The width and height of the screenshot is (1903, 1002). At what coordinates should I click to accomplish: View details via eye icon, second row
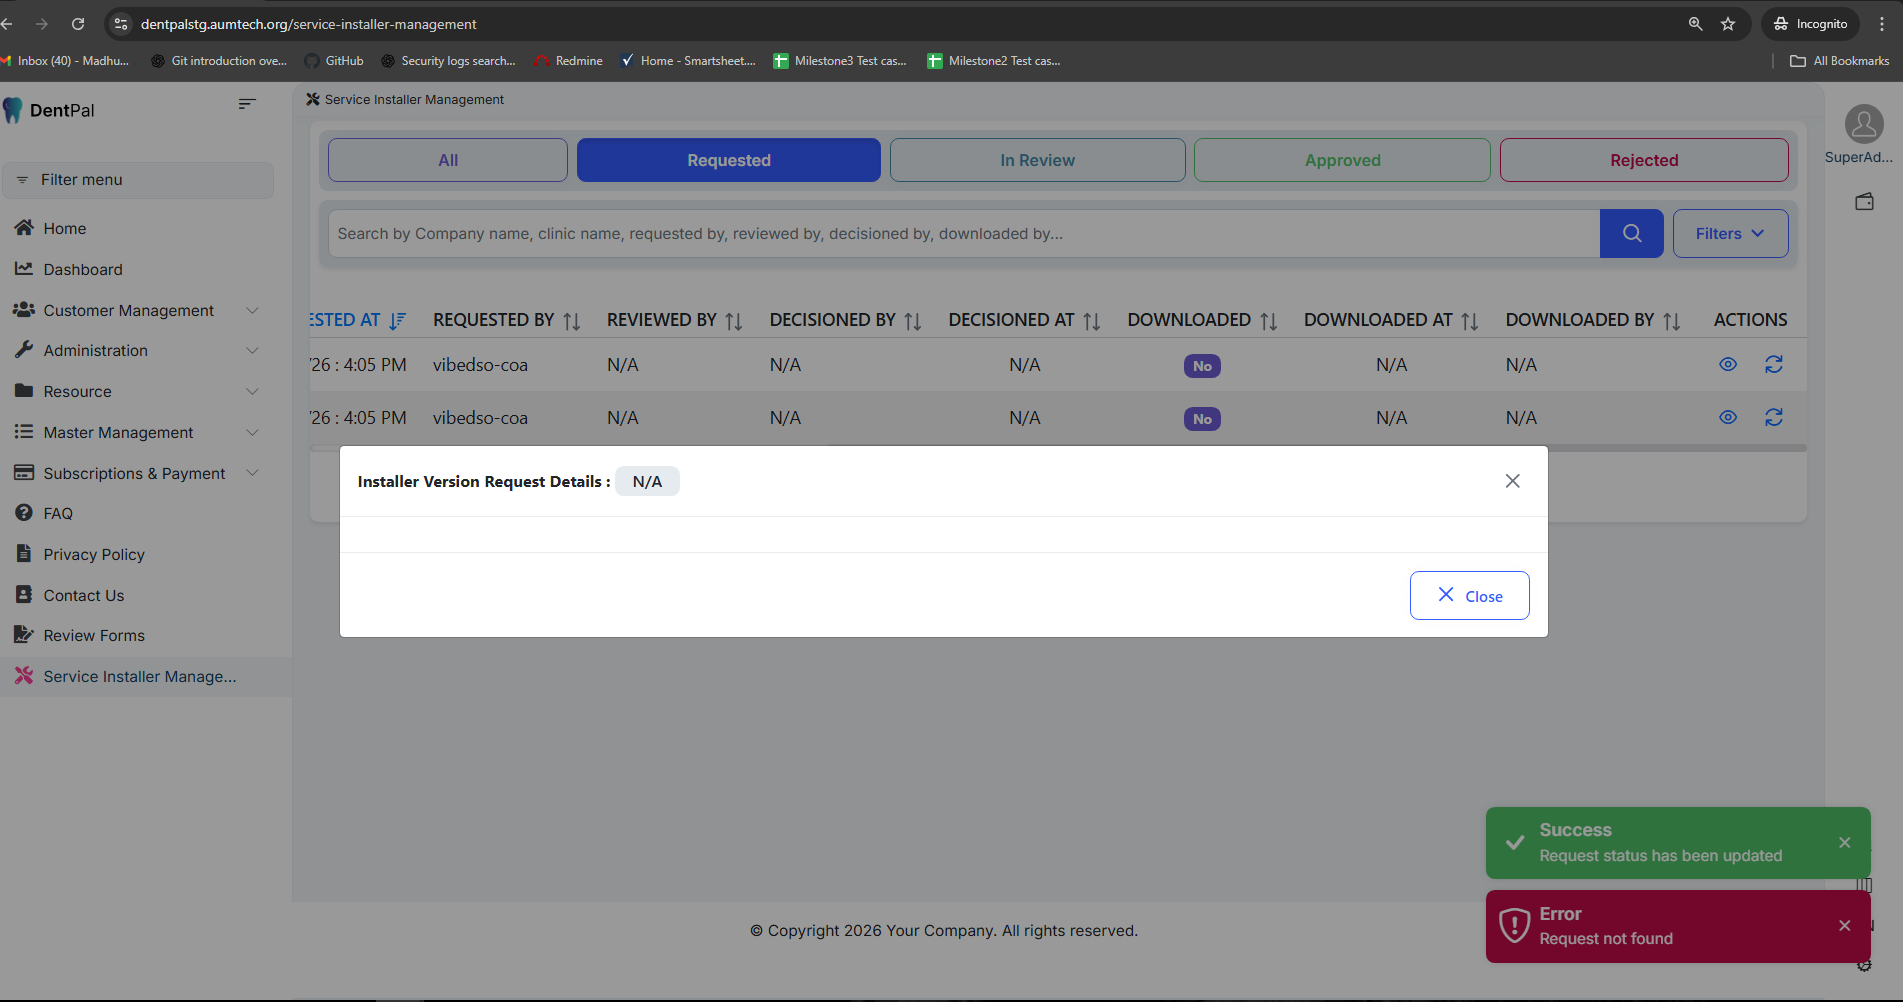[x=1727, y=418]
